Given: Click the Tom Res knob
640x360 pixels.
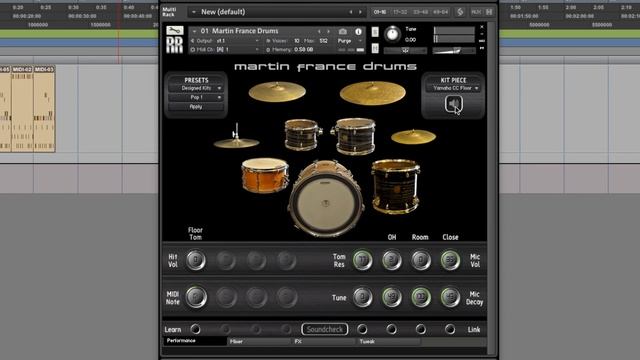Looking at the screenshot, I should coord(362,260).
